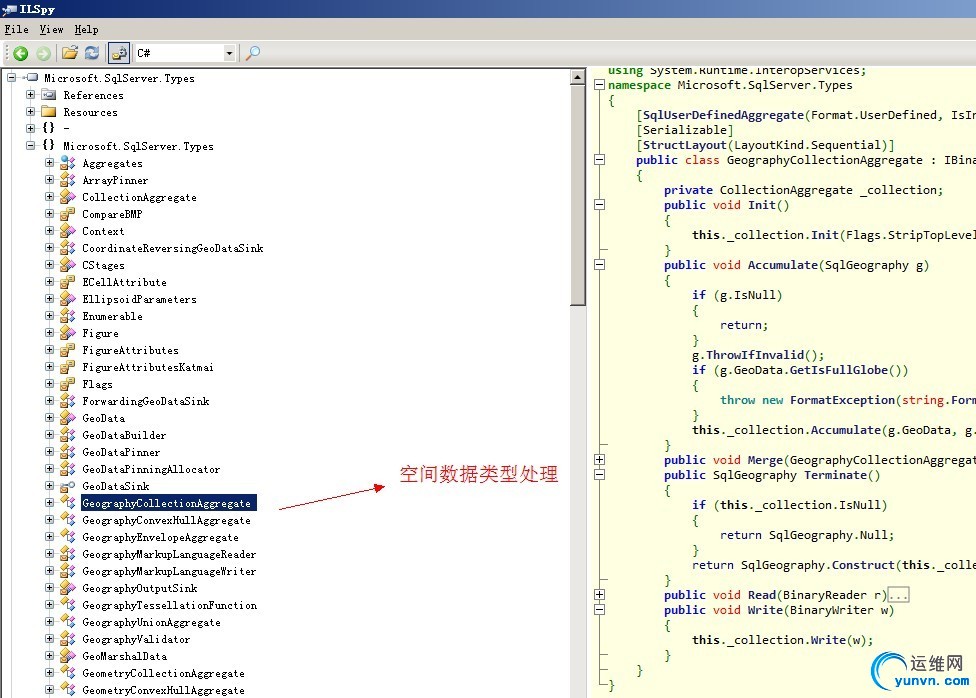The image size is (976, 698).
Task: Expand the folded Read(BinaryReader r) method
Action: click(x=599, y=595)
